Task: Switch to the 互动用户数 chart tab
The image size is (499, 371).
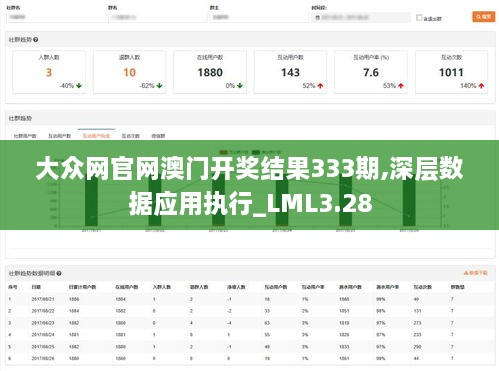Action: (59, 136)
